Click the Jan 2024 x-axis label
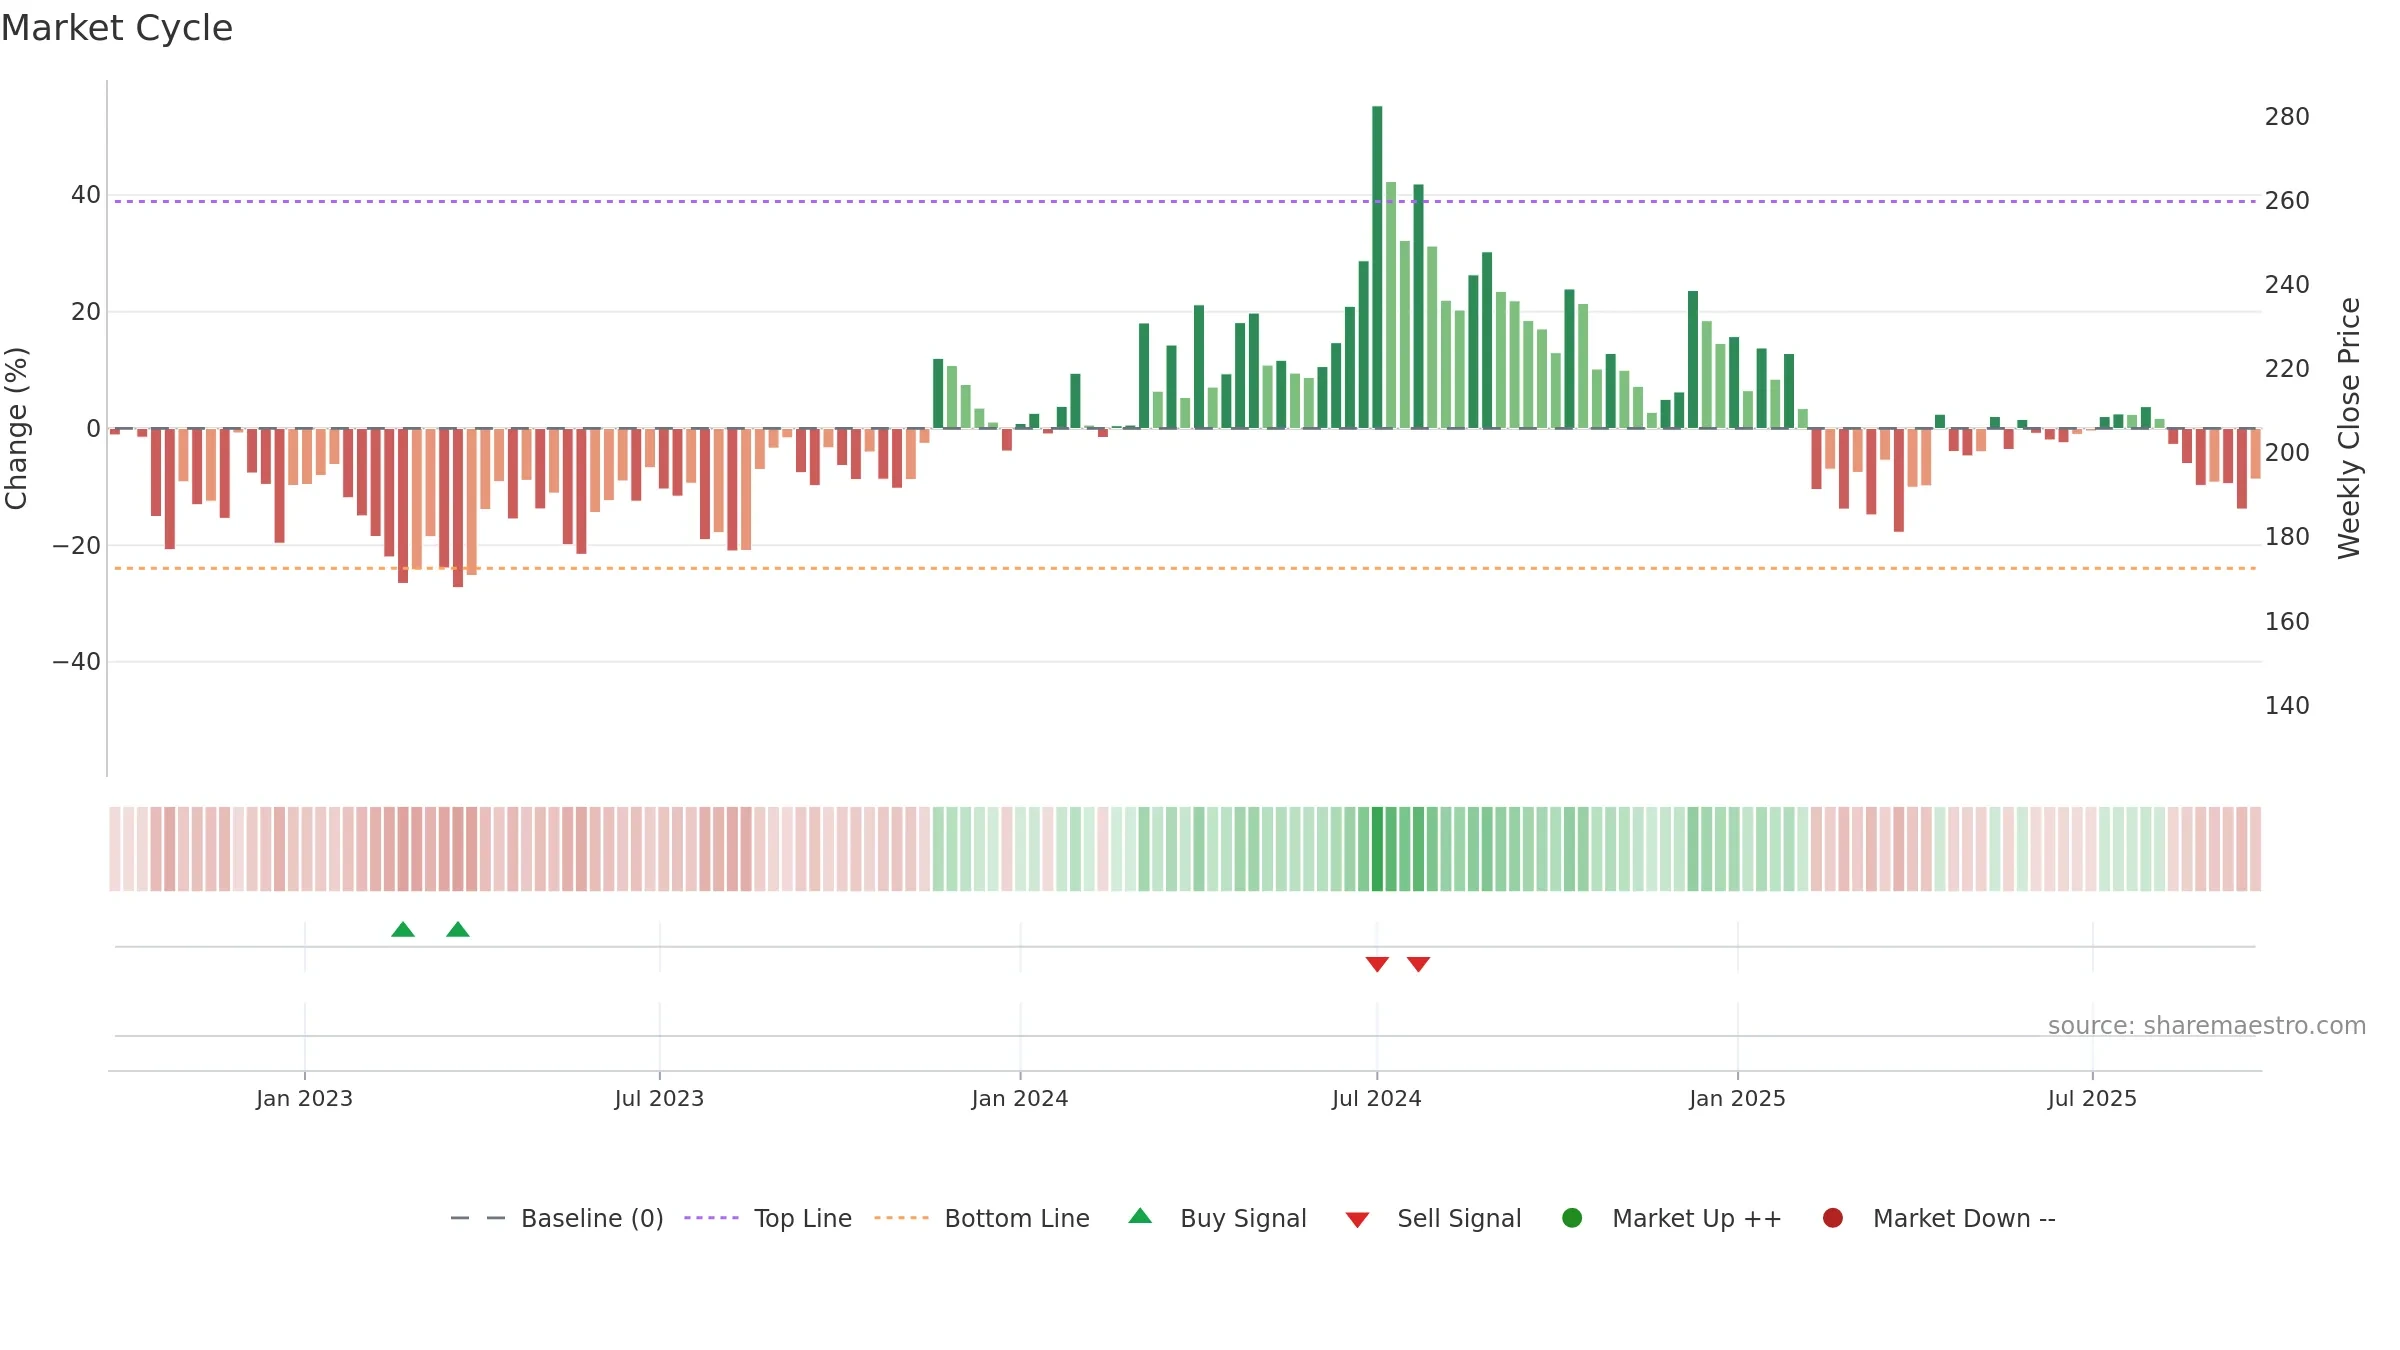 [x=1020, y=1099]
